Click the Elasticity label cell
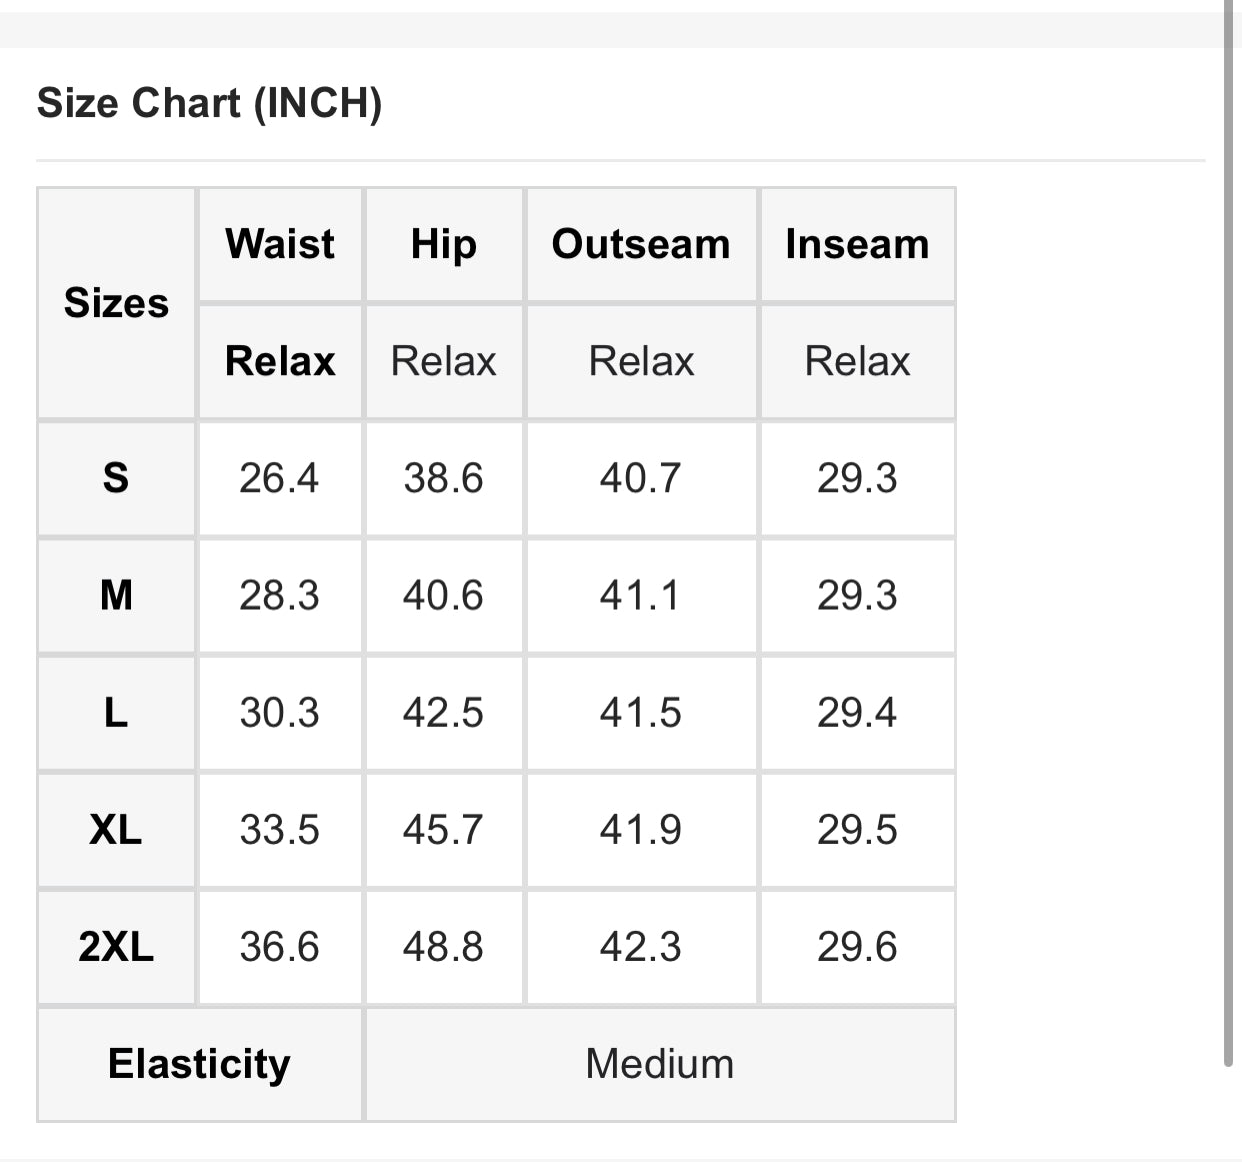 [x=199, y=1064]
